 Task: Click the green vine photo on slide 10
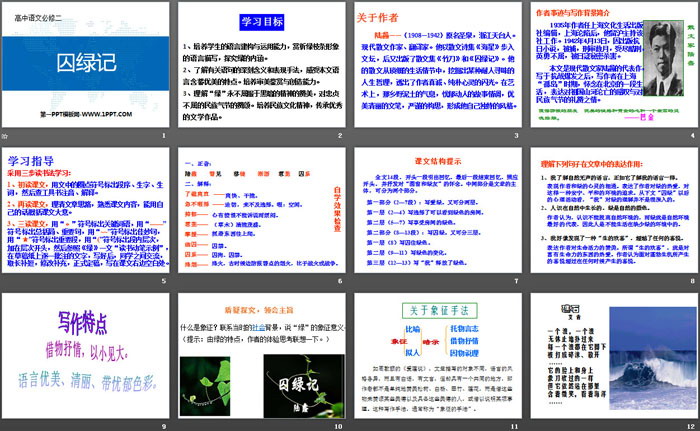pos(205,386)
